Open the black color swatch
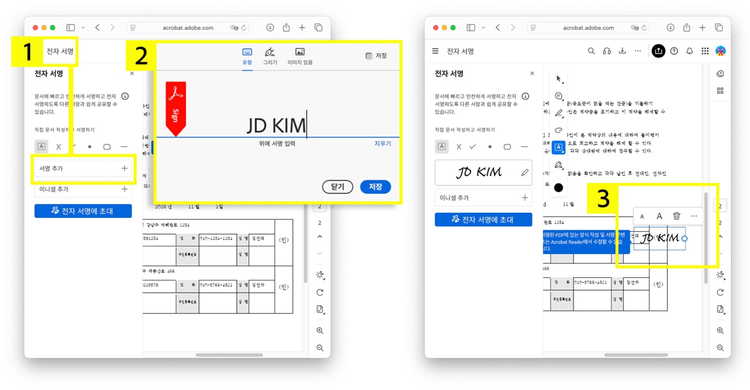Viewport: 750px width, 390px height. [558, 187]
